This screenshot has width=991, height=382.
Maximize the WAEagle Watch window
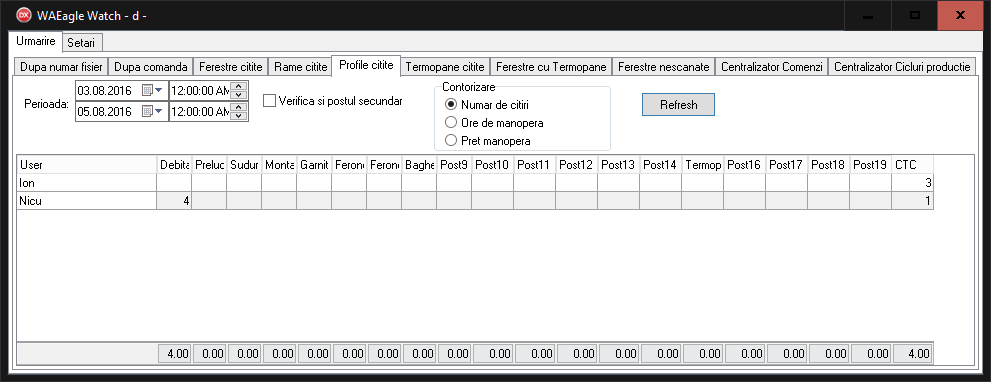pos(914,15)
